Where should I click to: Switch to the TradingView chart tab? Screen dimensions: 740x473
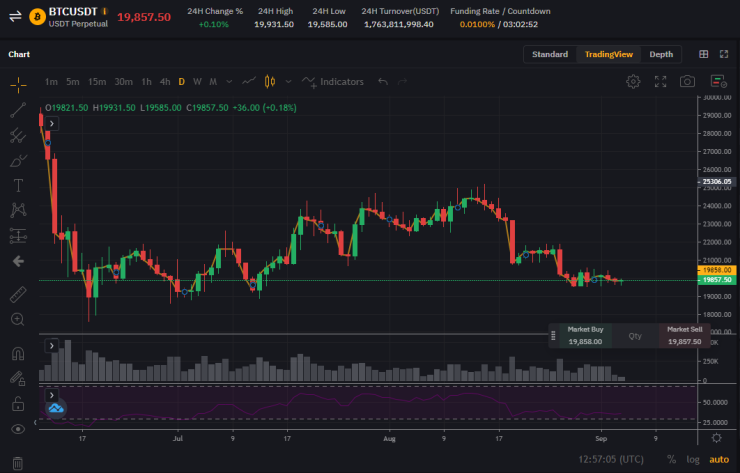click(608, 54)
